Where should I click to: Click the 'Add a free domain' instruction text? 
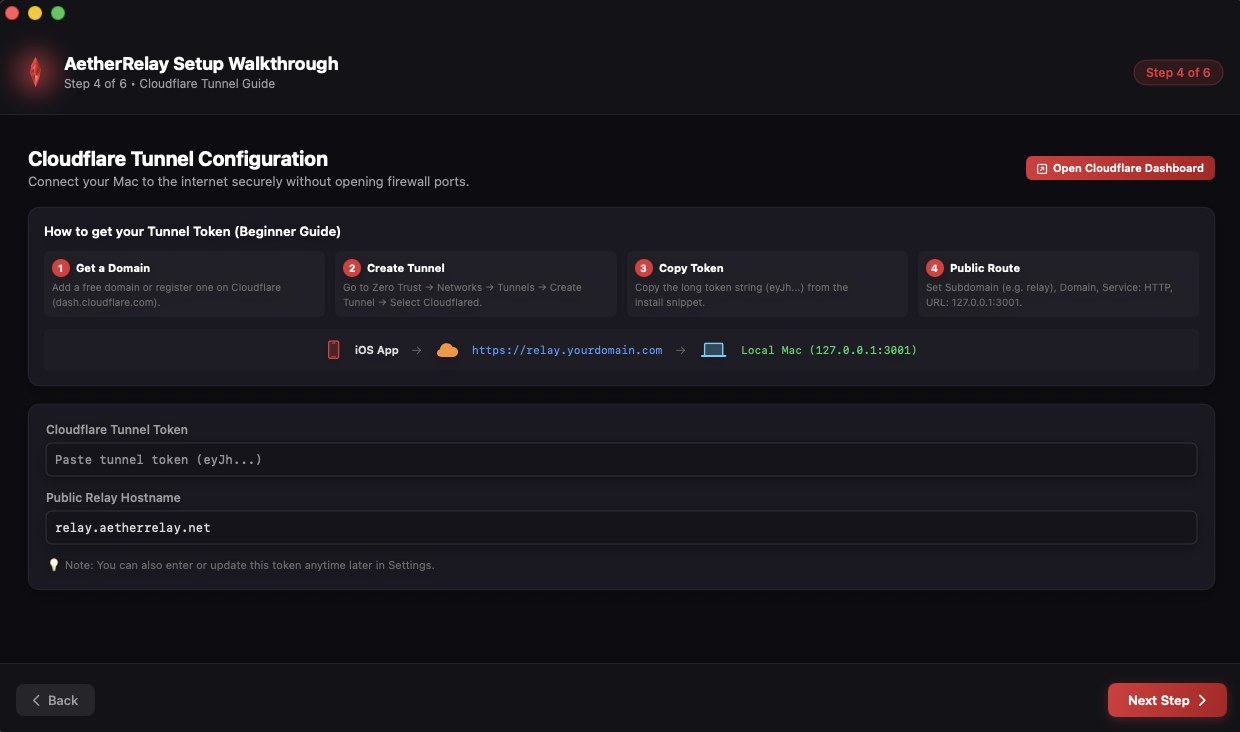click(167, 295)
